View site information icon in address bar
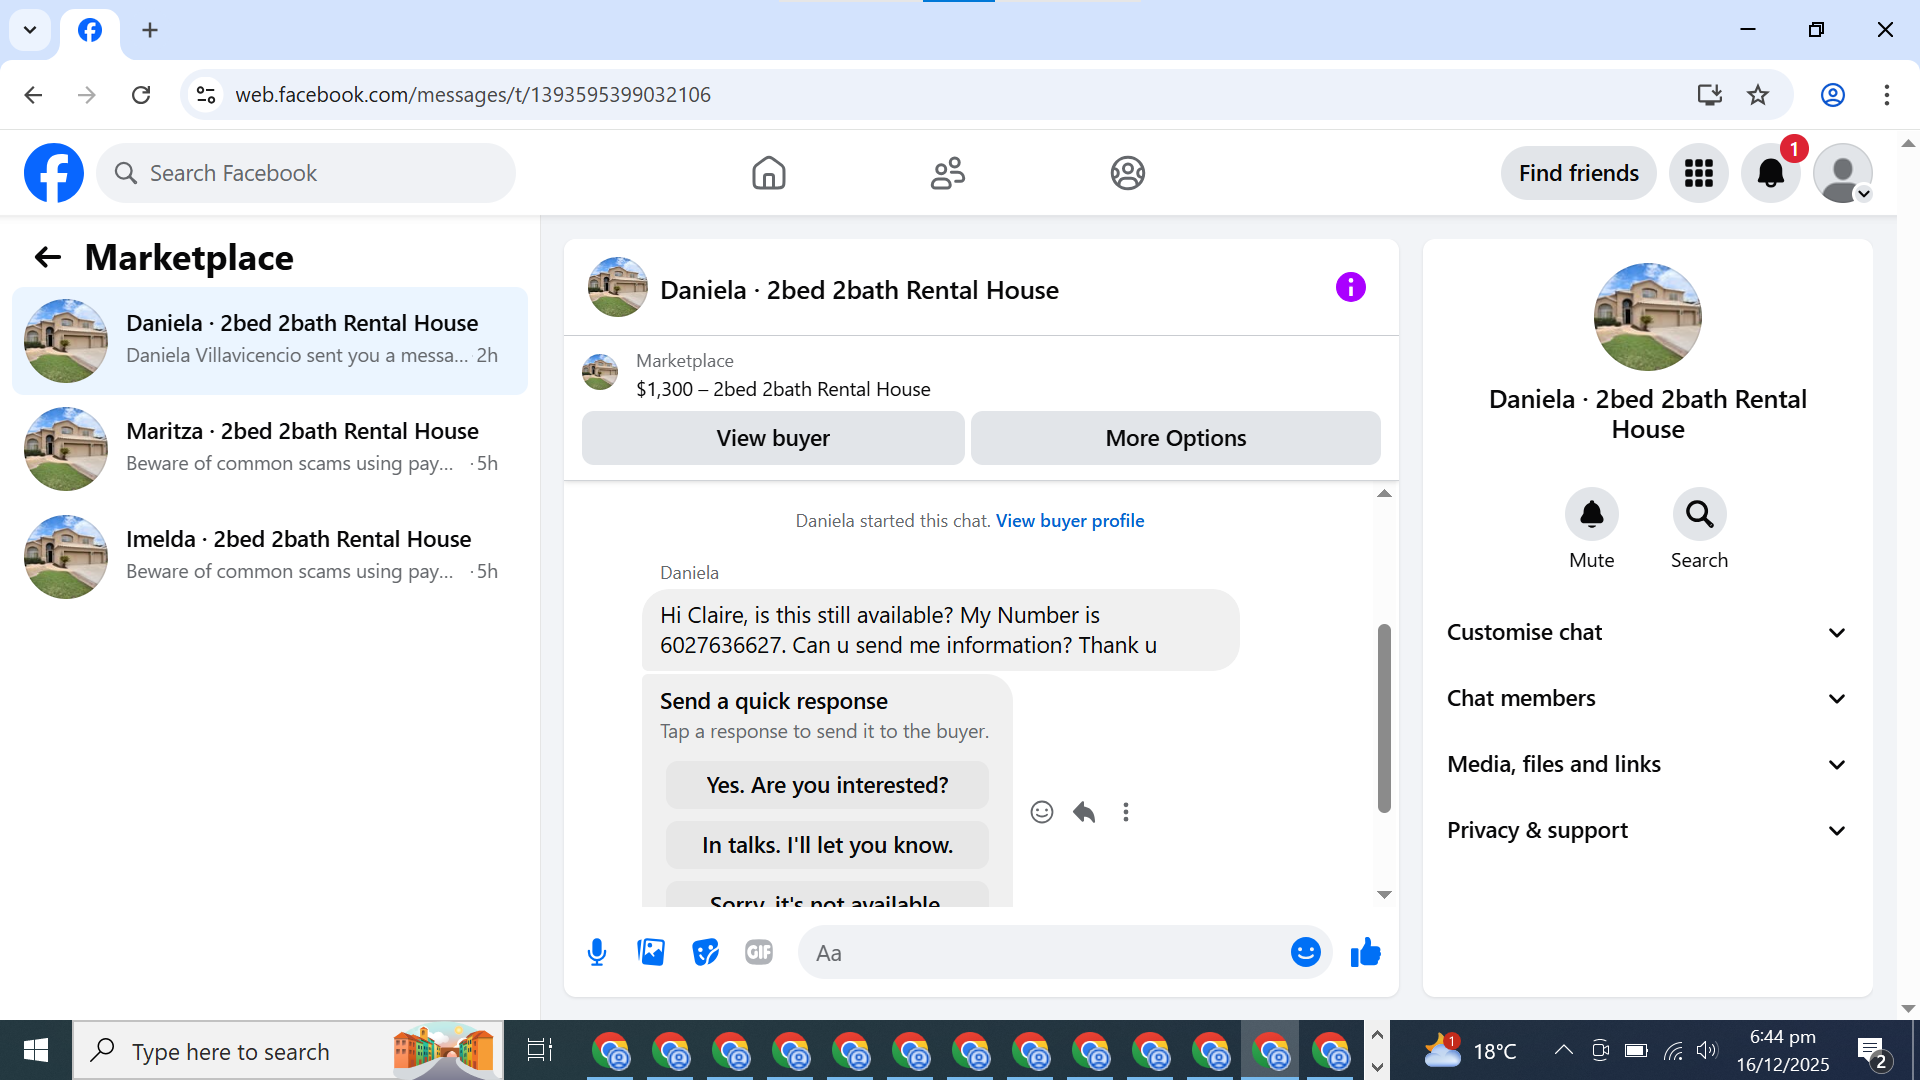Viewport: 1920px width, 1080px height. (x=206, y=95)
